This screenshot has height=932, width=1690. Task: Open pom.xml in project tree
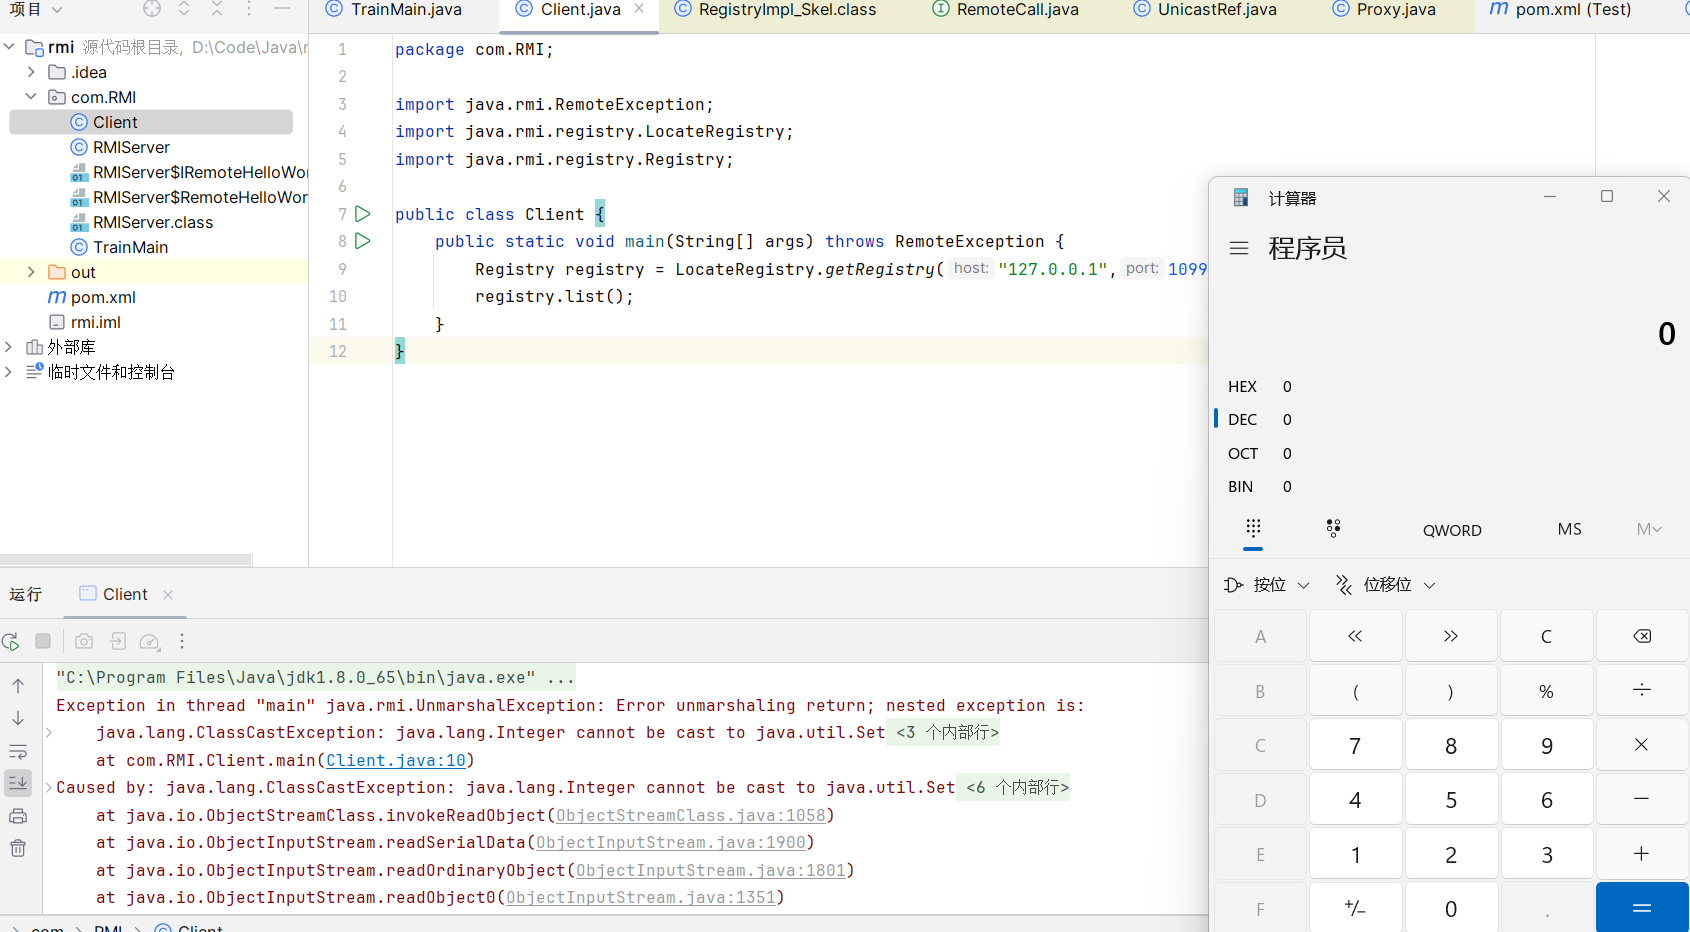(x=92, y=297)
